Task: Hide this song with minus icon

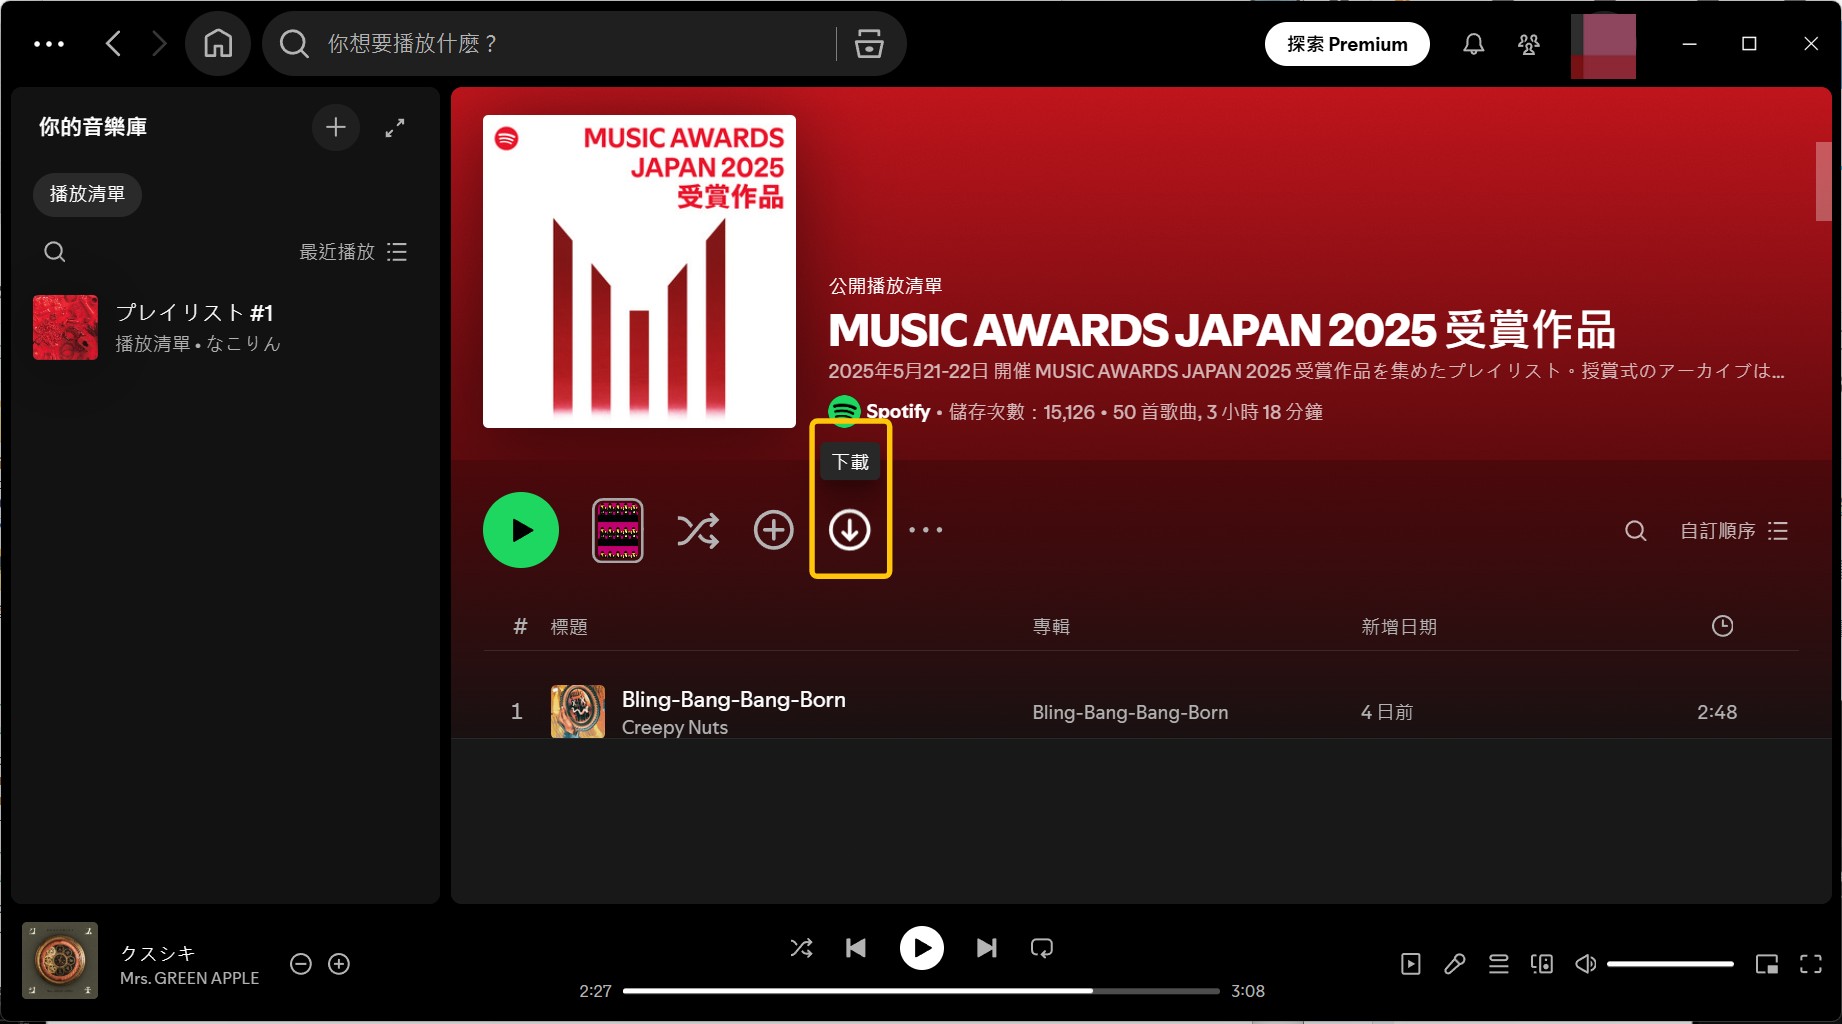Action: [301, 964]
